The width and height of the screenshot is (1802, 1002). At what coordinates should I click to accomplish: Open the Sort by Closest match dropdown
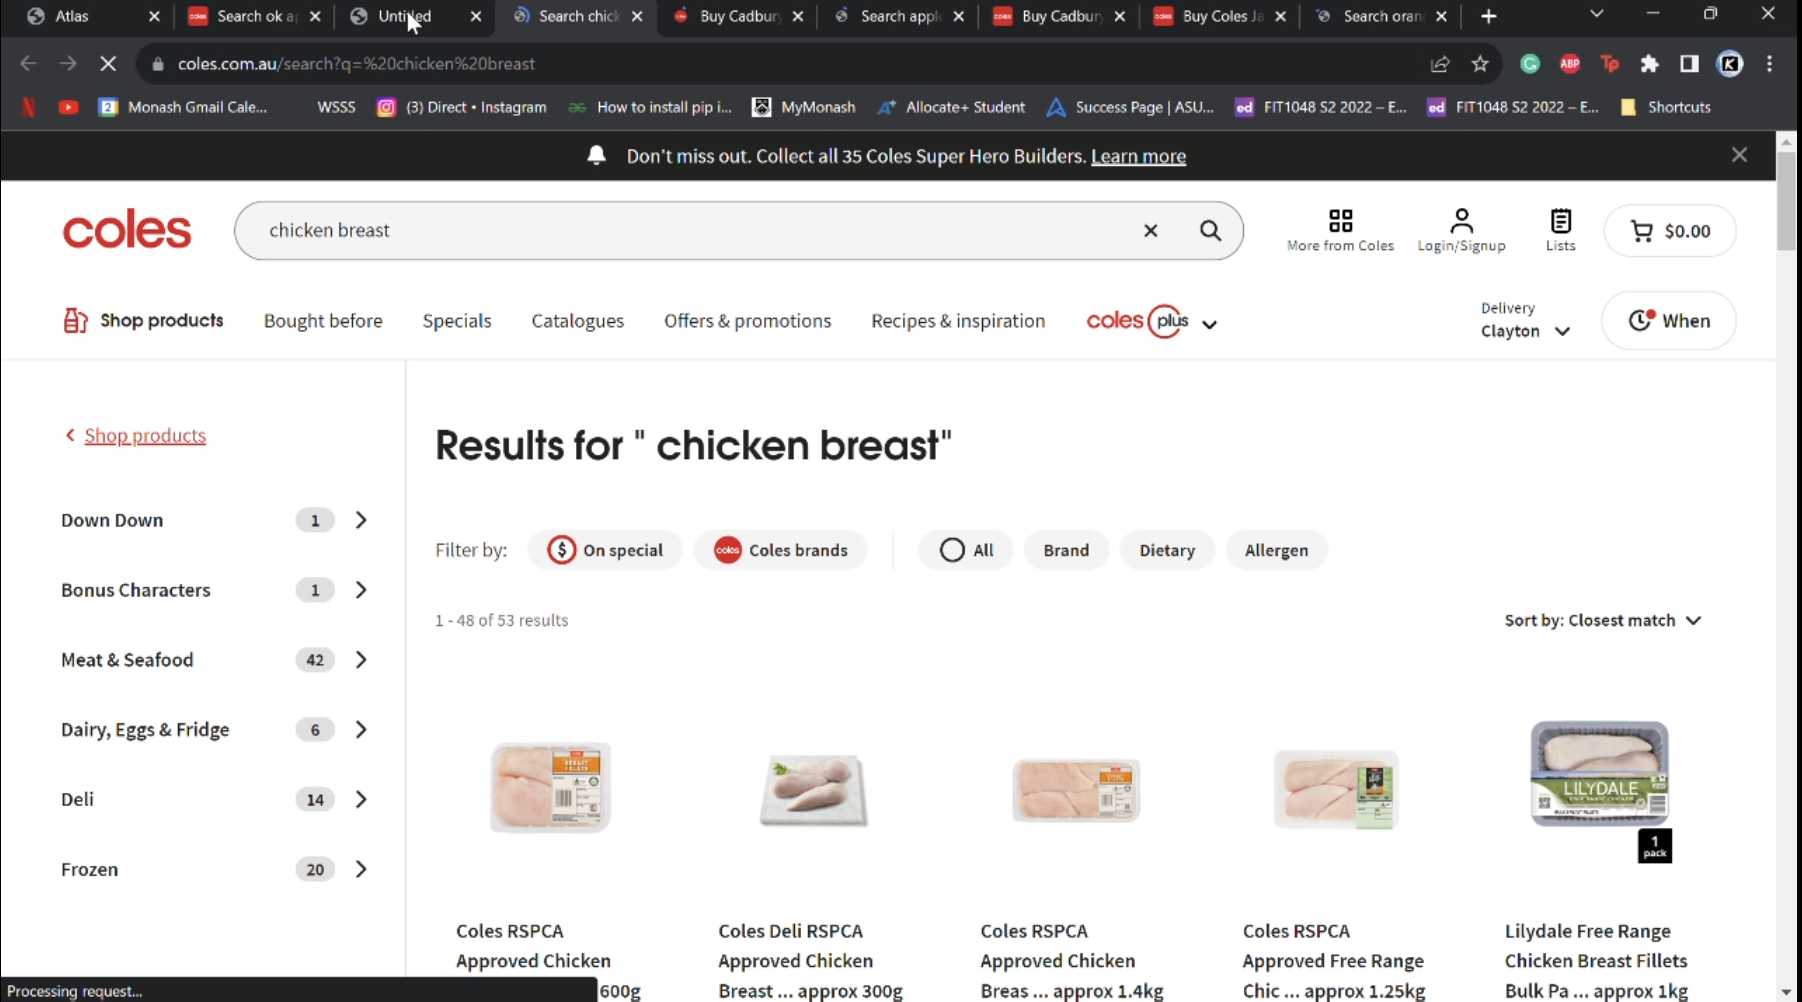[1602, 620]
